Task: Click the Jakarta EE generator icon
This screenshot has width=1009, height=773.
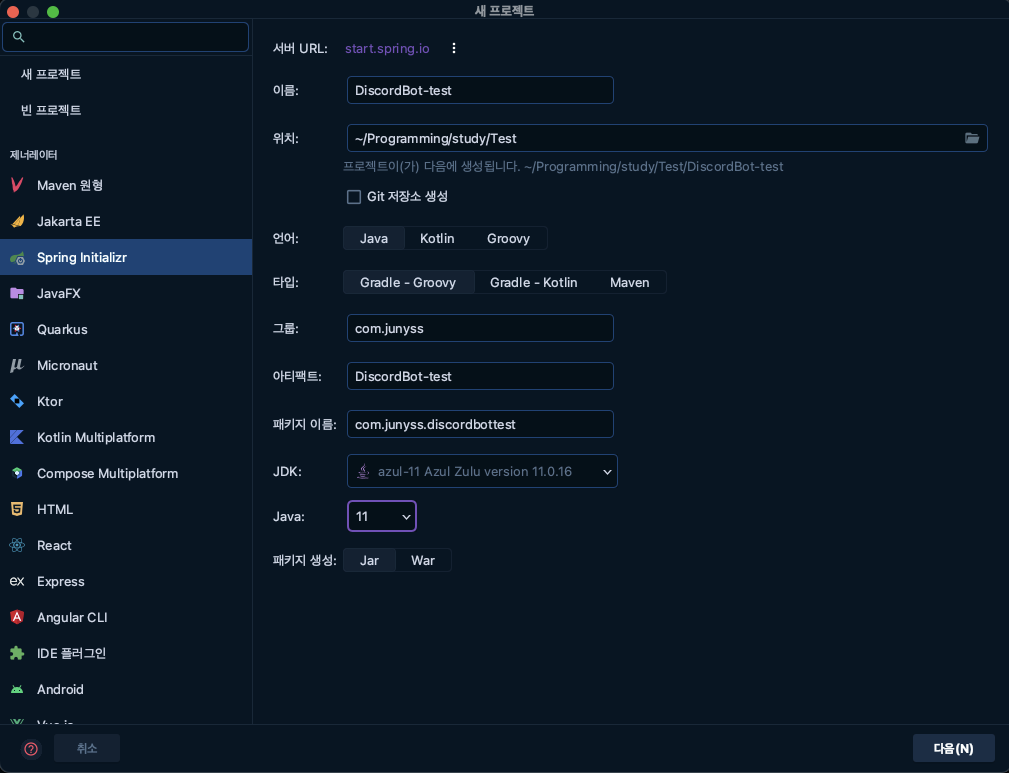Action: tap(17, 221)
